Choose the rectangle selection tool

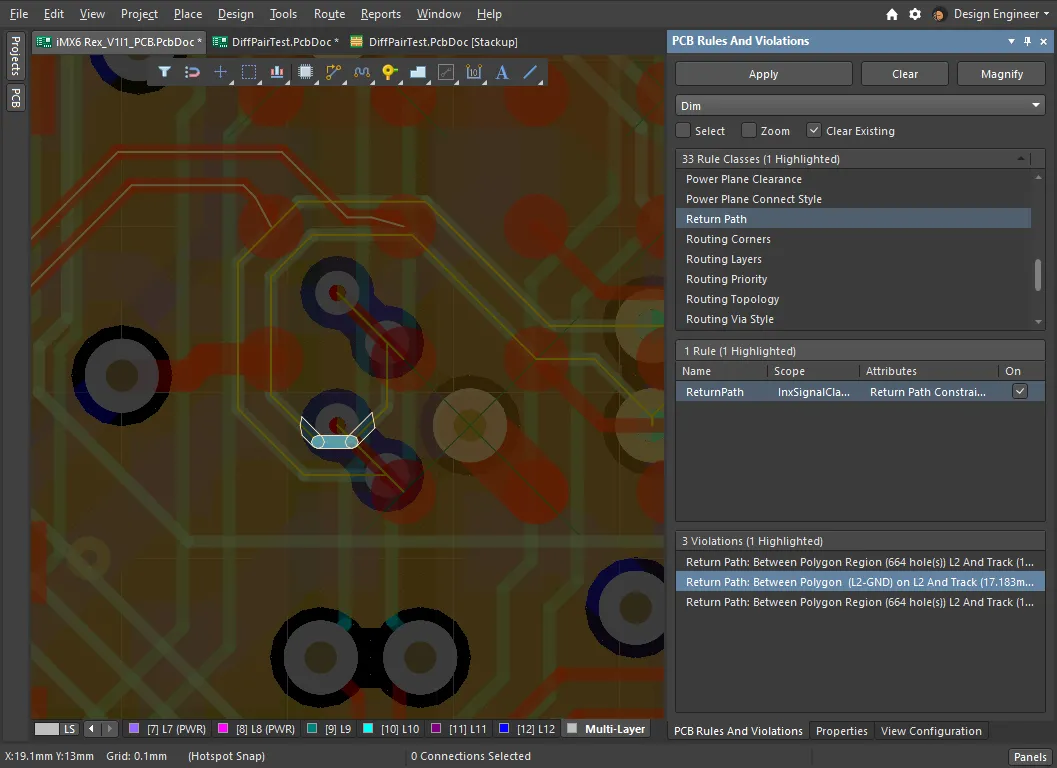(x=249, y=72)
